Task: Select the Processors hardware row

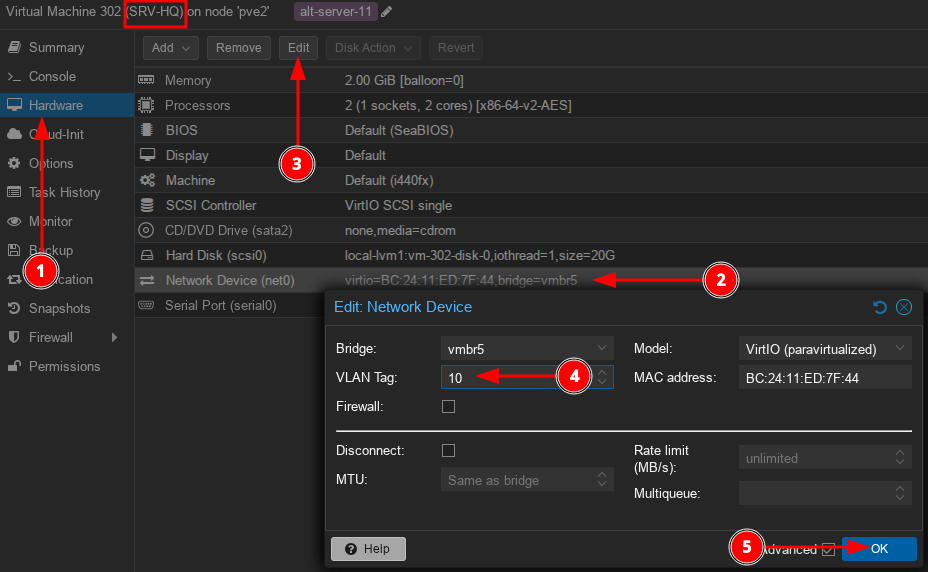Action: 197,105
